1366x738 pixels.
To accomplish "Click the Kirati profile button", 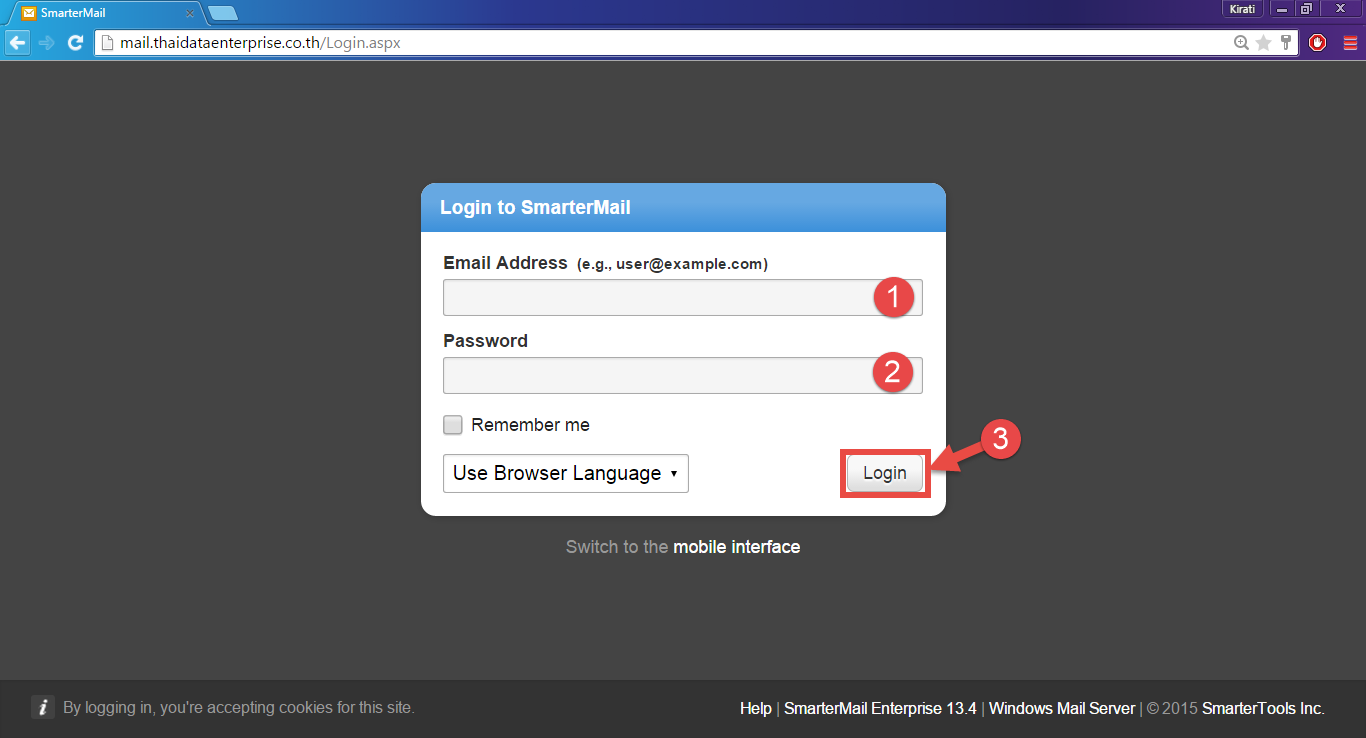I will point(1240,9).
